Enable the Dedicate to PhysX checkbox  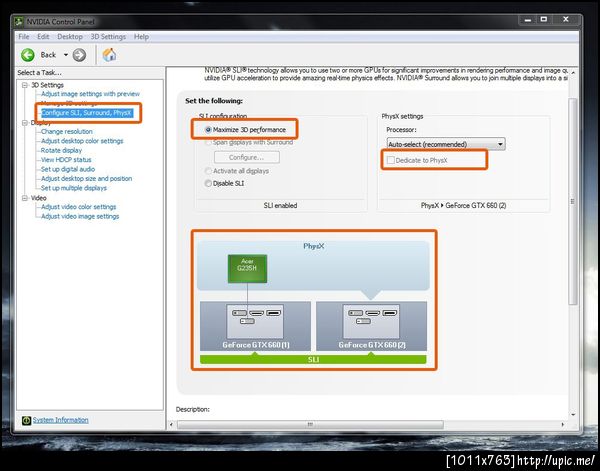click(x=391, y=160)
